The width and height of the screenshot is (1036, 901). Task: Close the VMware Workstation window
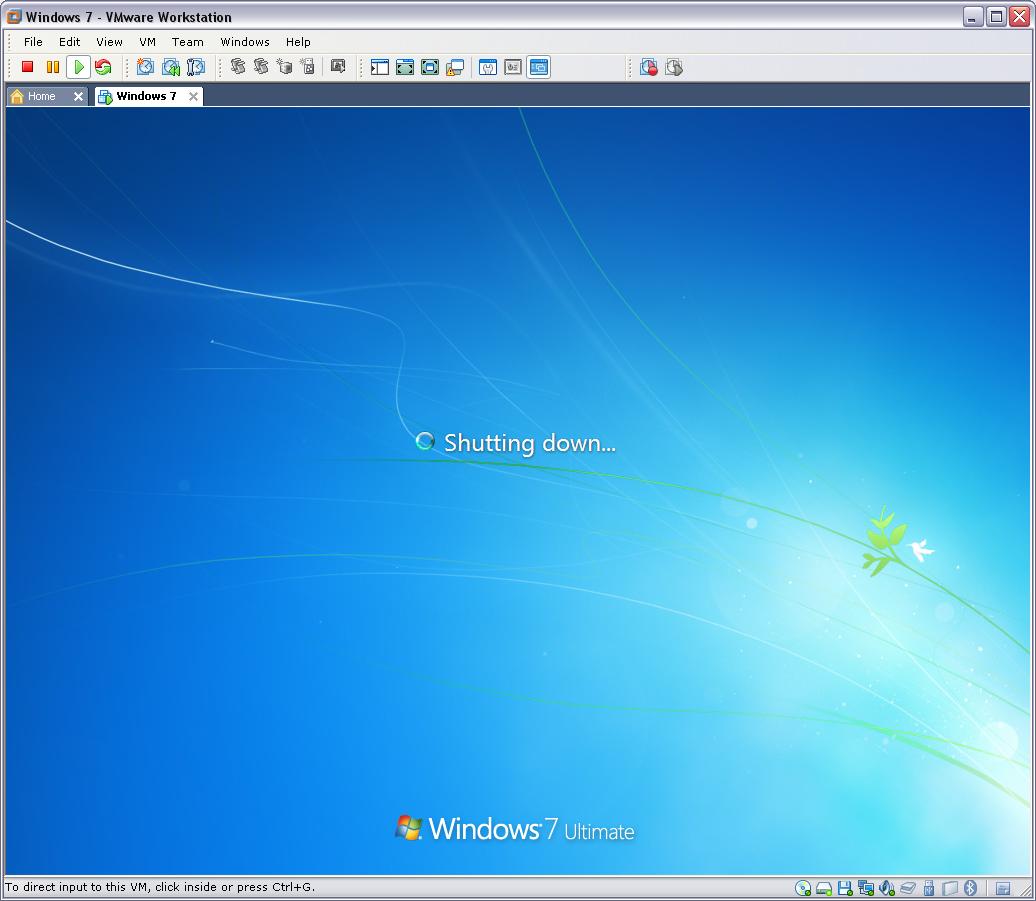point(1019,17)
